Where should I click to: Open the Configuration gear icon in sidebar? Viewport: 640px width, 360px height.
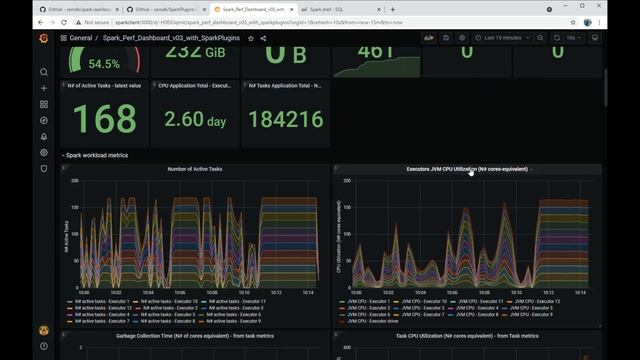coord(44,153)
